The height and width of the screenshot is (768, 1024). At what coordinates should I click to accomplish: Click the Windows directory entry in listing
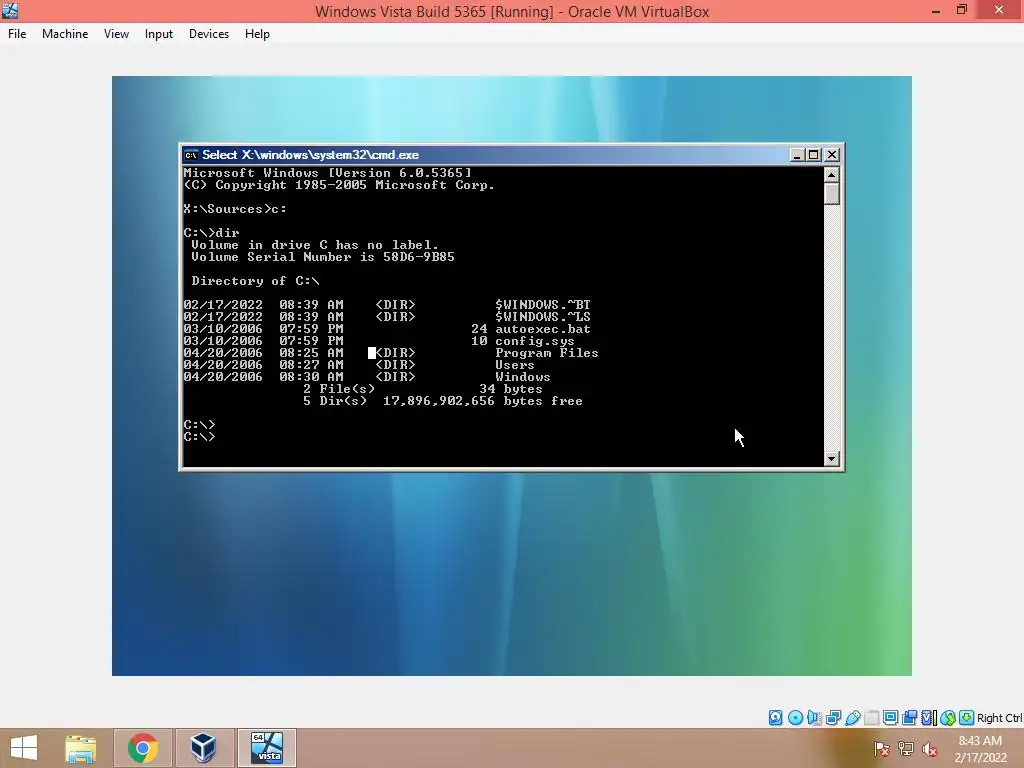click(522, 377)
